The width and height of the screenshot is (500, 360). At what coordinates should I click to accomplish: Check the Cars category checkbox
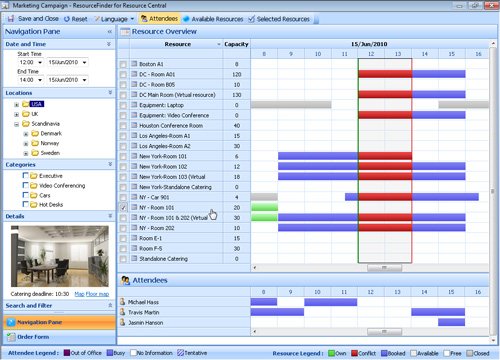pos(25,195)
